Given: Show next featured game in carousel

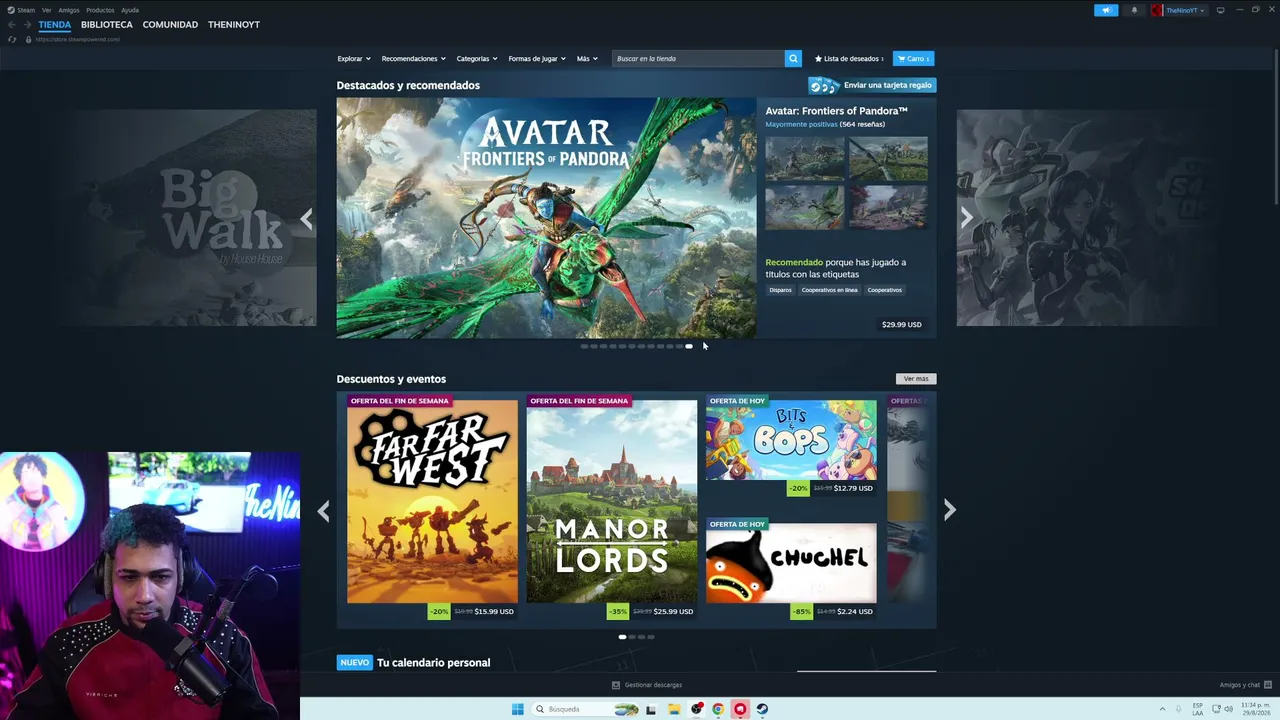Looking at the screenshot, I should coord(966,218).
